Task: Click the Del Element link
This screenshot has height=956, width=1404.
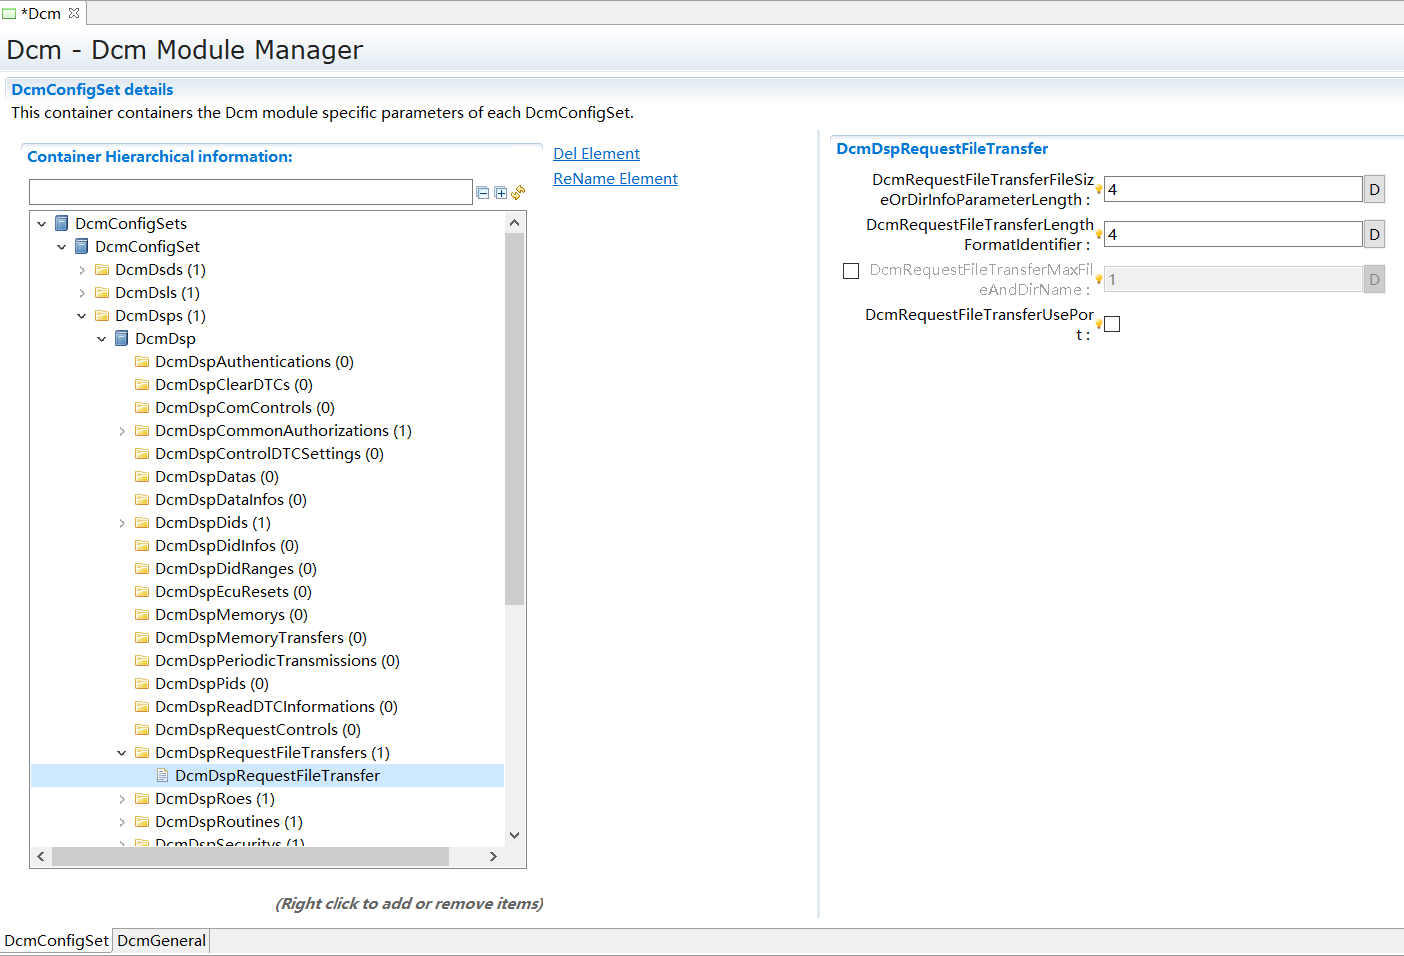Action: pyautogui.click(x=596, y=153)
